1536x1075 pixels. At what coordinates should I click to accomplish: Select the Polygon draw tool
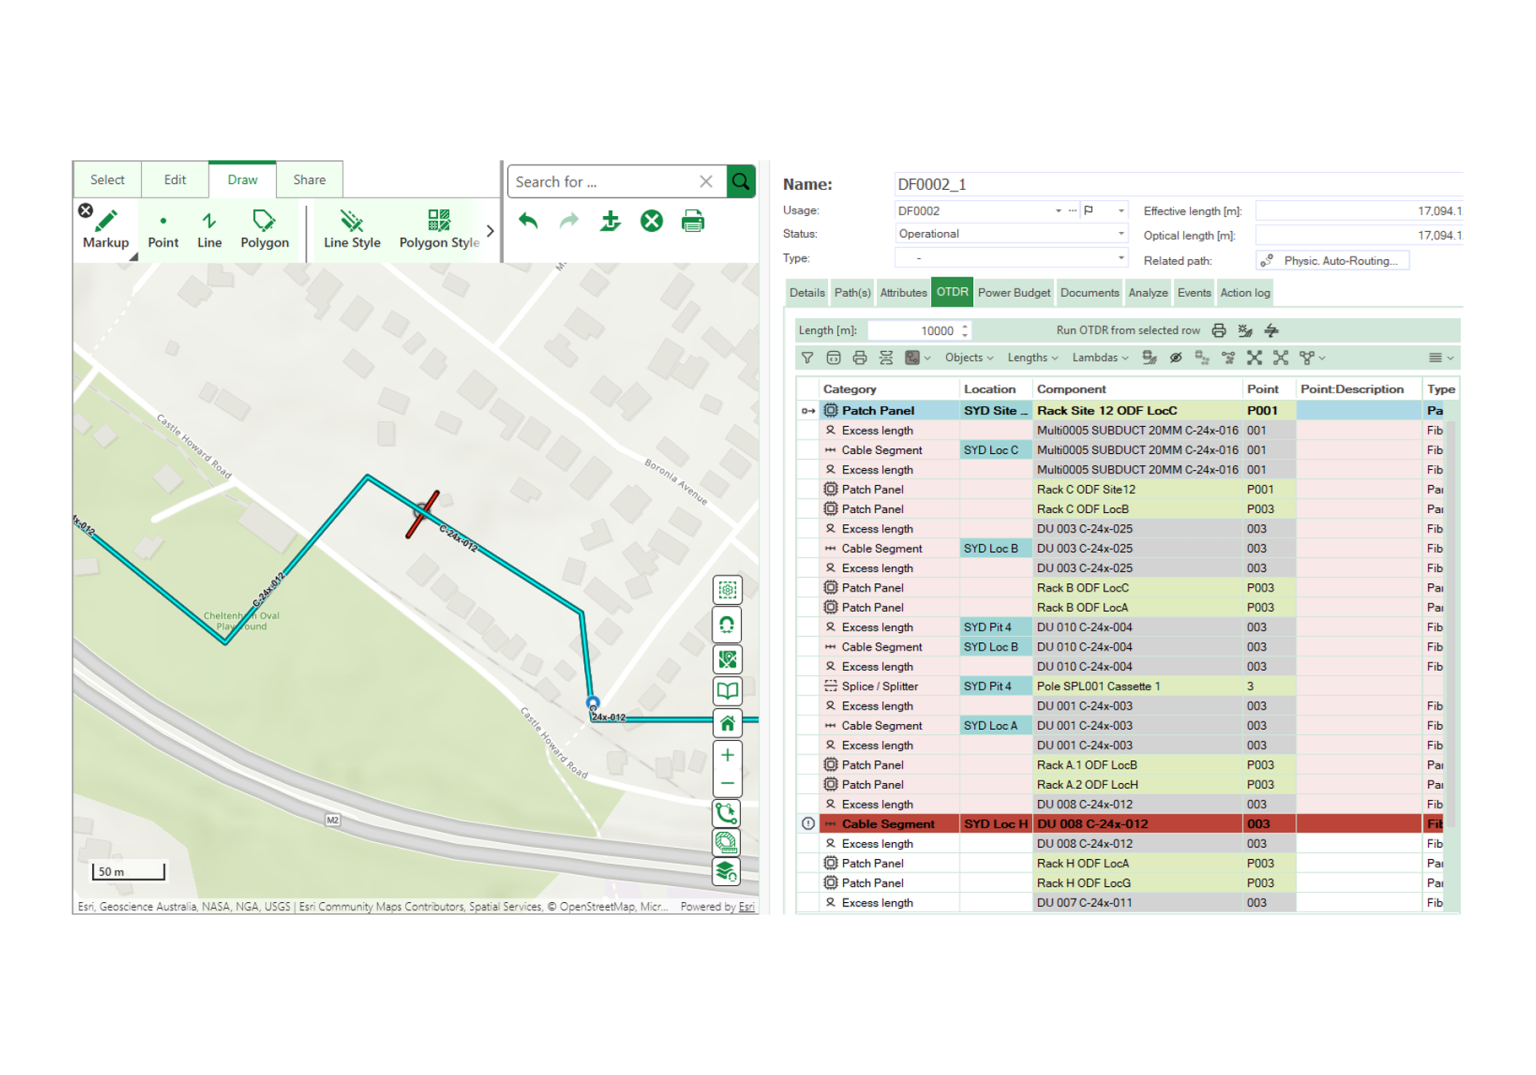[264, 229]
